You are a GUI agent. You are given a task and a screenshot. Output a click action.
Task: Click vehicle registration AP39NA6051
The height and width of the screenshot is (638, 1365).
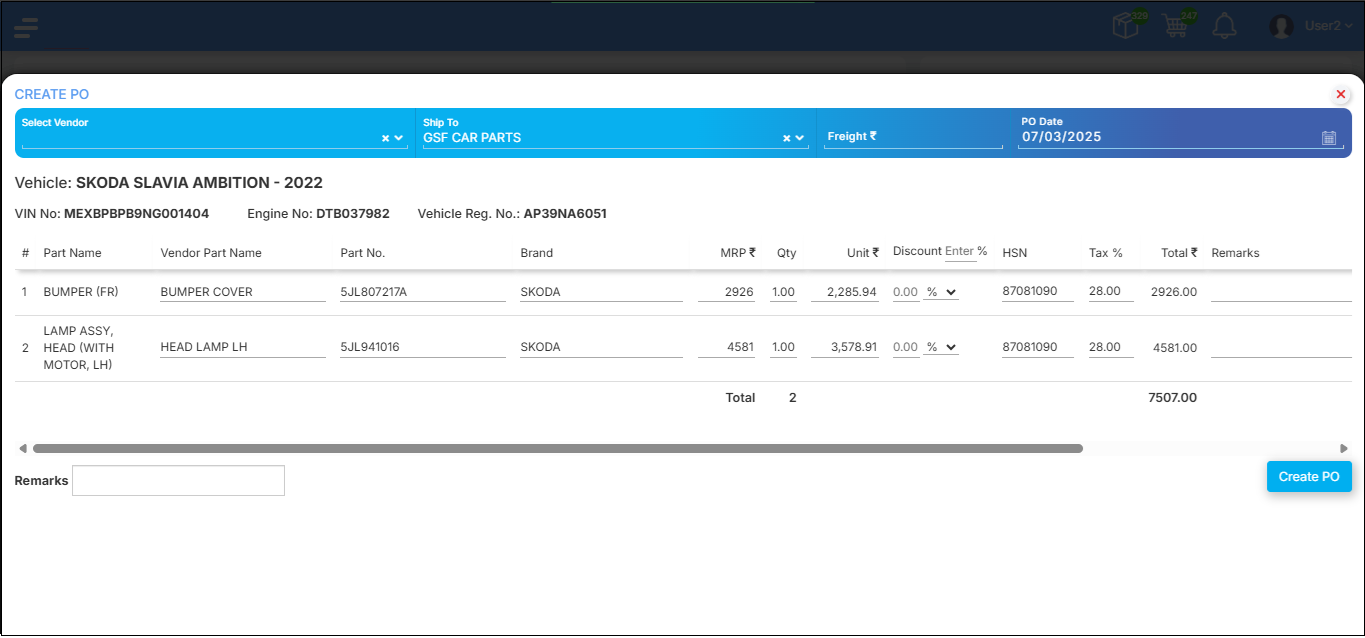pyautogui.click(x=565, y=214)
